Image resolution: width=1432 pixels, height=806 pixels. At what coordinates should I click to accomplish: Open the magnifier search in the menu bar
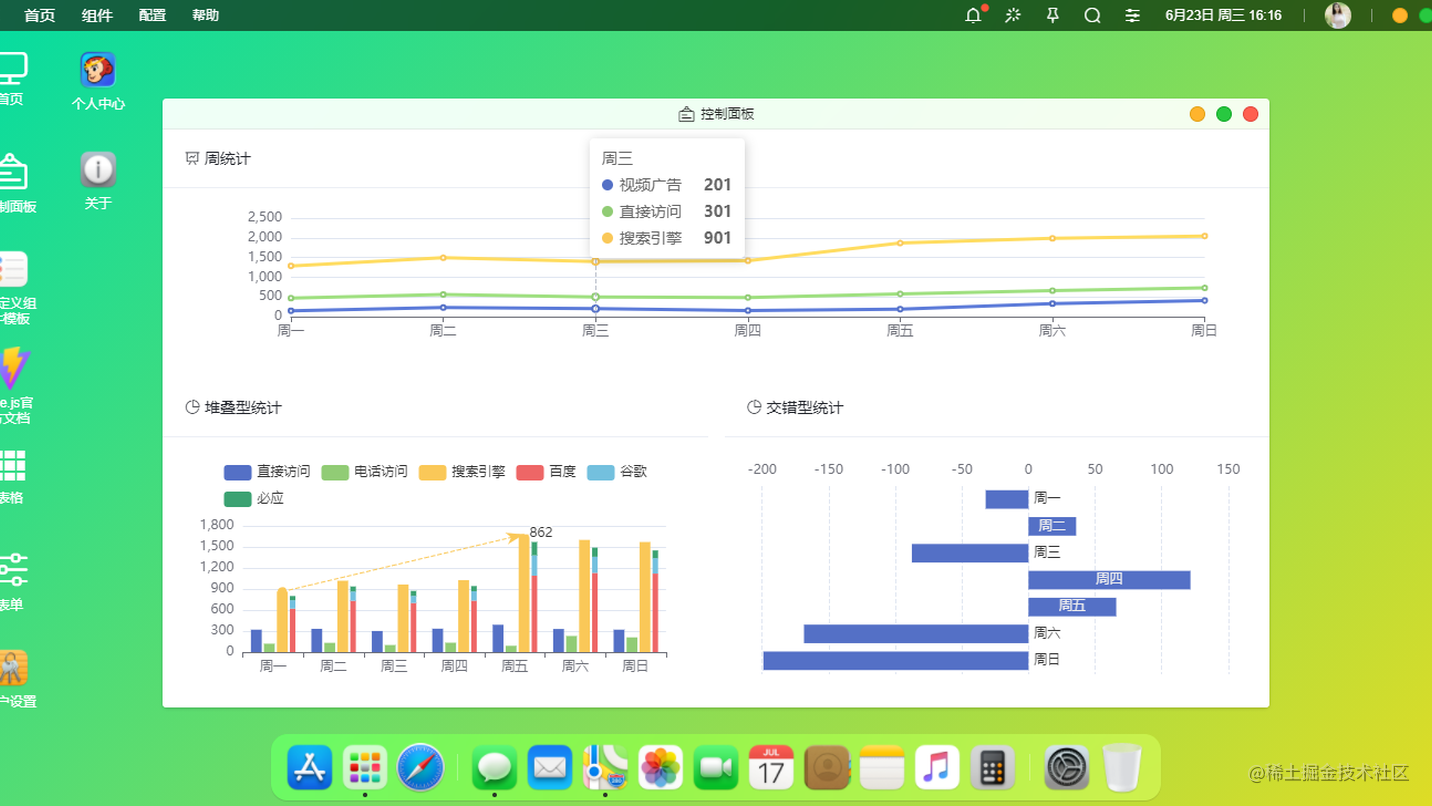(1092, 15)
